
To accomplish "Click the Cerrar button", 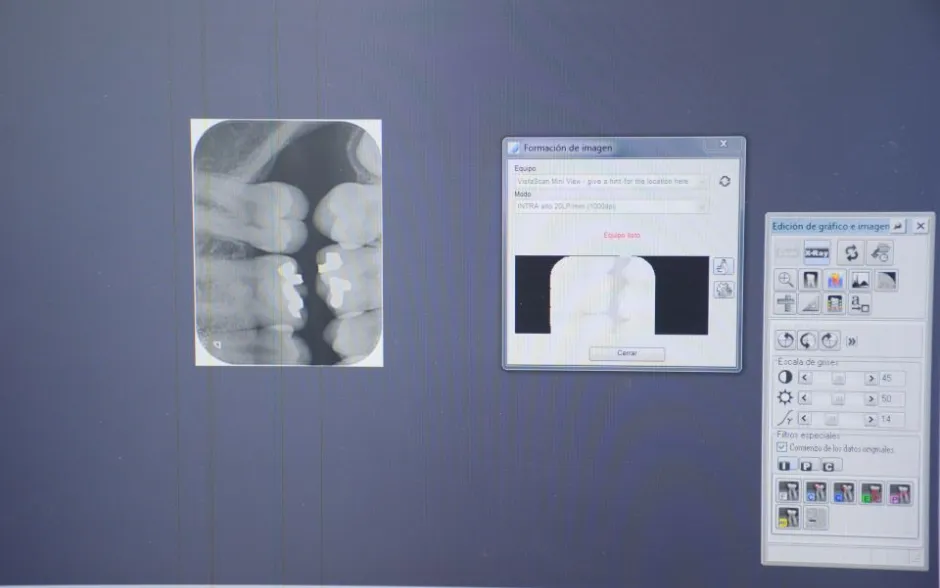I will pos(626,354).
